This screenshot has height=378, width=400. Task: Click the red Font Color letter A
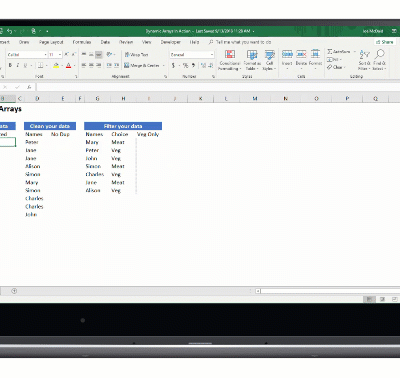coord(68,65)
